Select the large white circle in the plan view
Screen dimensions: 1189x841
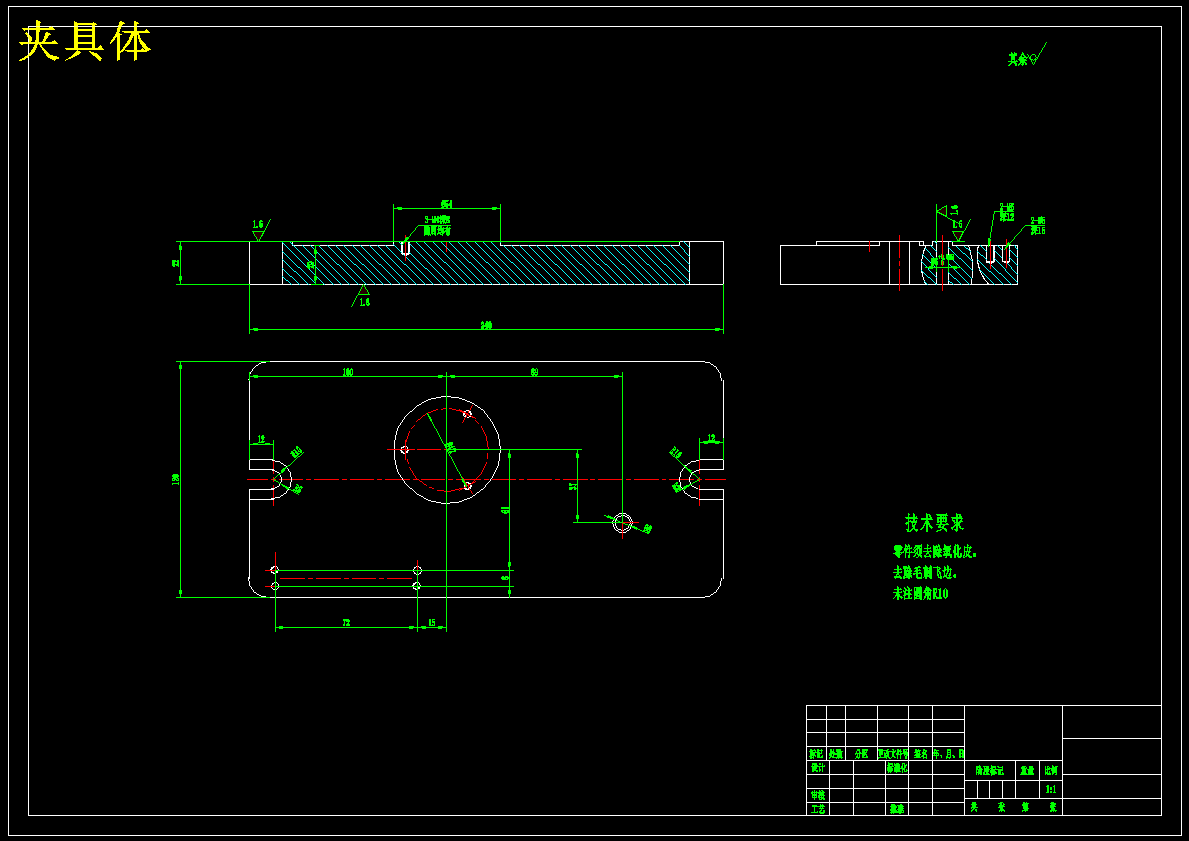447,450
